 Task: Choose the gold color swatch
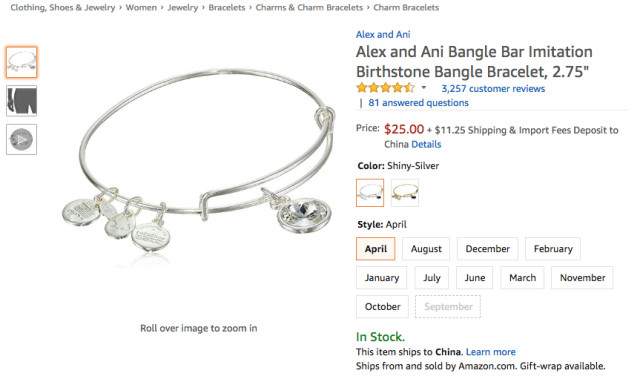click(405, 193)
